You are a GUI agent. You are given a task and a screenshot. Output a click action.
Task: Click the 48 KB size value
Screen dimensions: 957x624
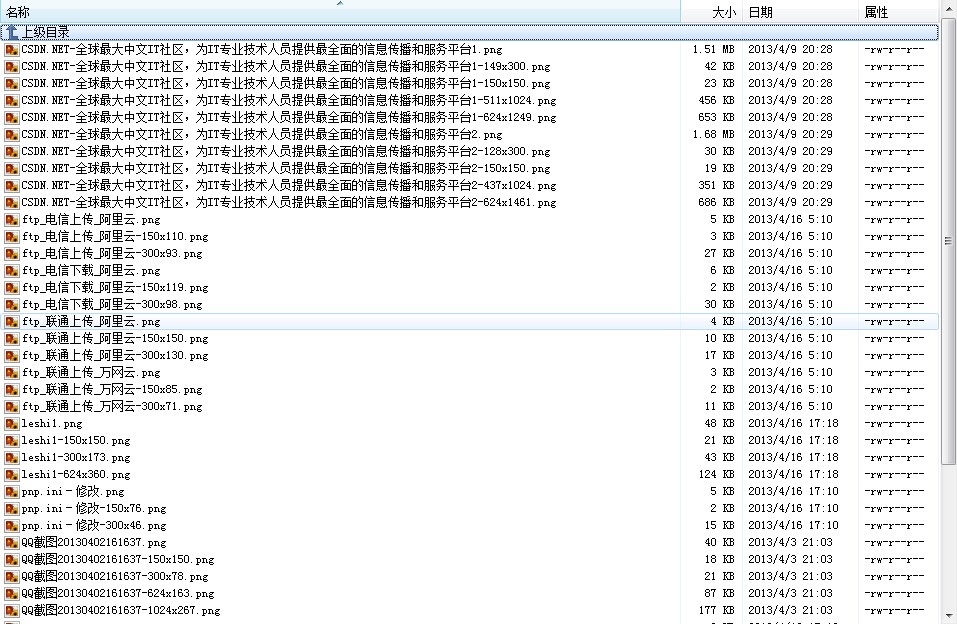[719, 424]
